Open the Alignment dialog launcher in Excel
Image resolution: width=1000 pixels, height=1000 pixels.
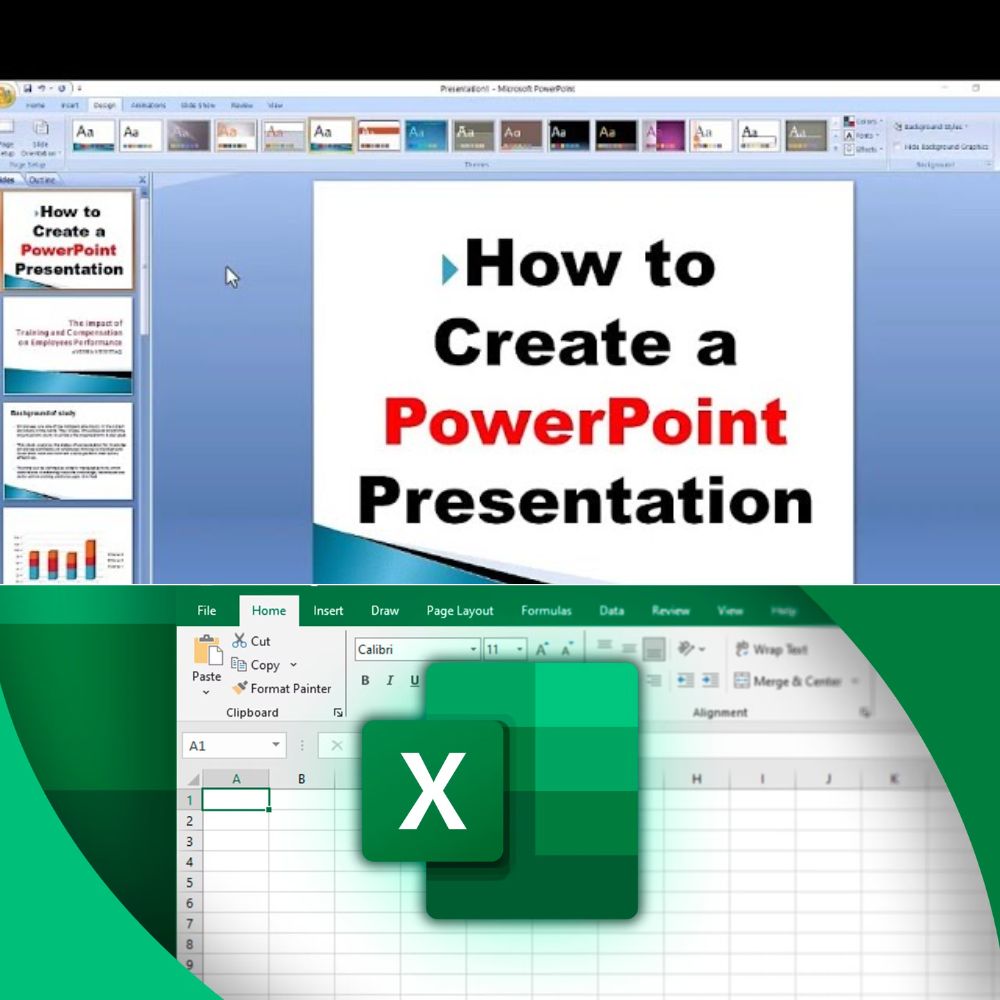pos(865,712)
